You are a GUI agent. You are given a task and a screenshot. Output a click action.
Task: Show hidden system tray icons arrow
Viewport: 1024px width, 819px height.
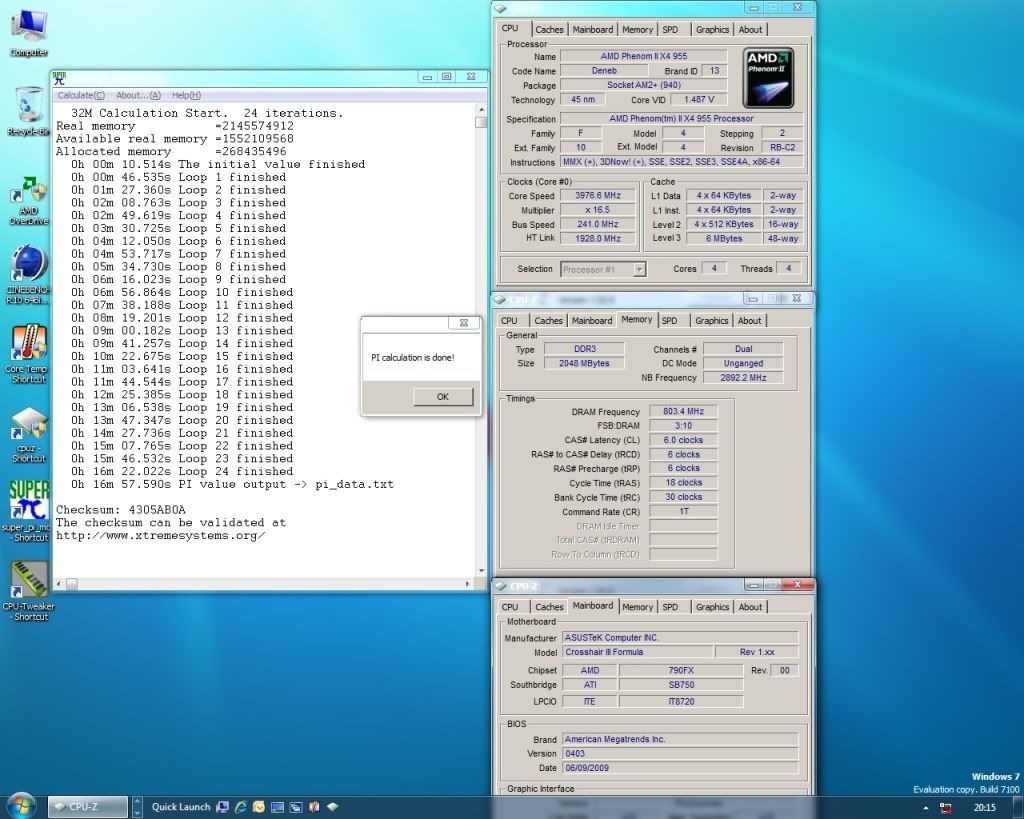pos(927,807)
